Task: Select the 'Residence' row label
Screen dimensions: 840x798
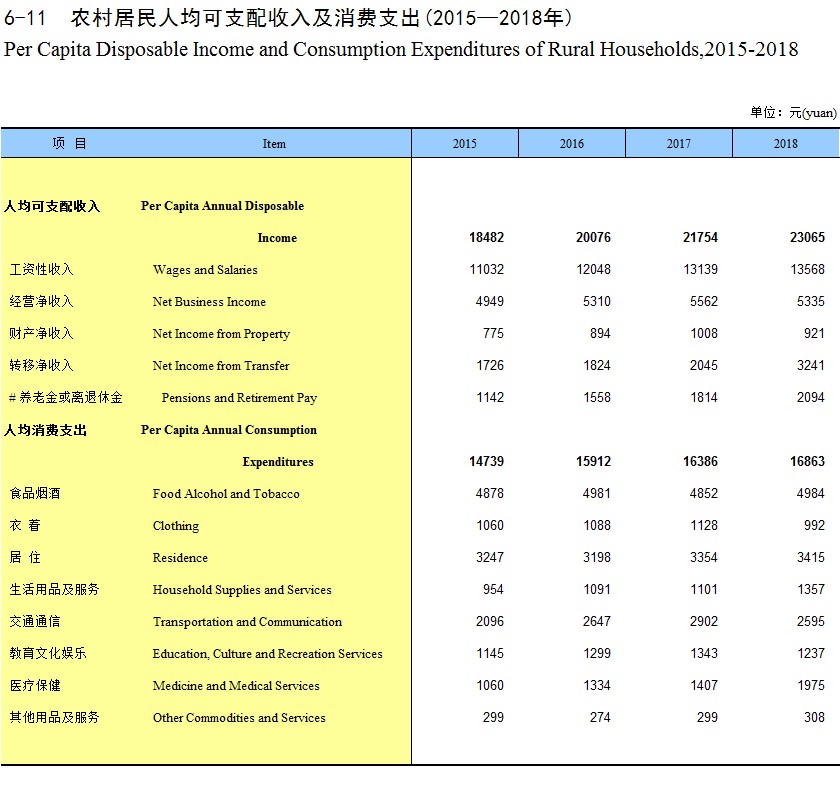Action: (180, 558)
